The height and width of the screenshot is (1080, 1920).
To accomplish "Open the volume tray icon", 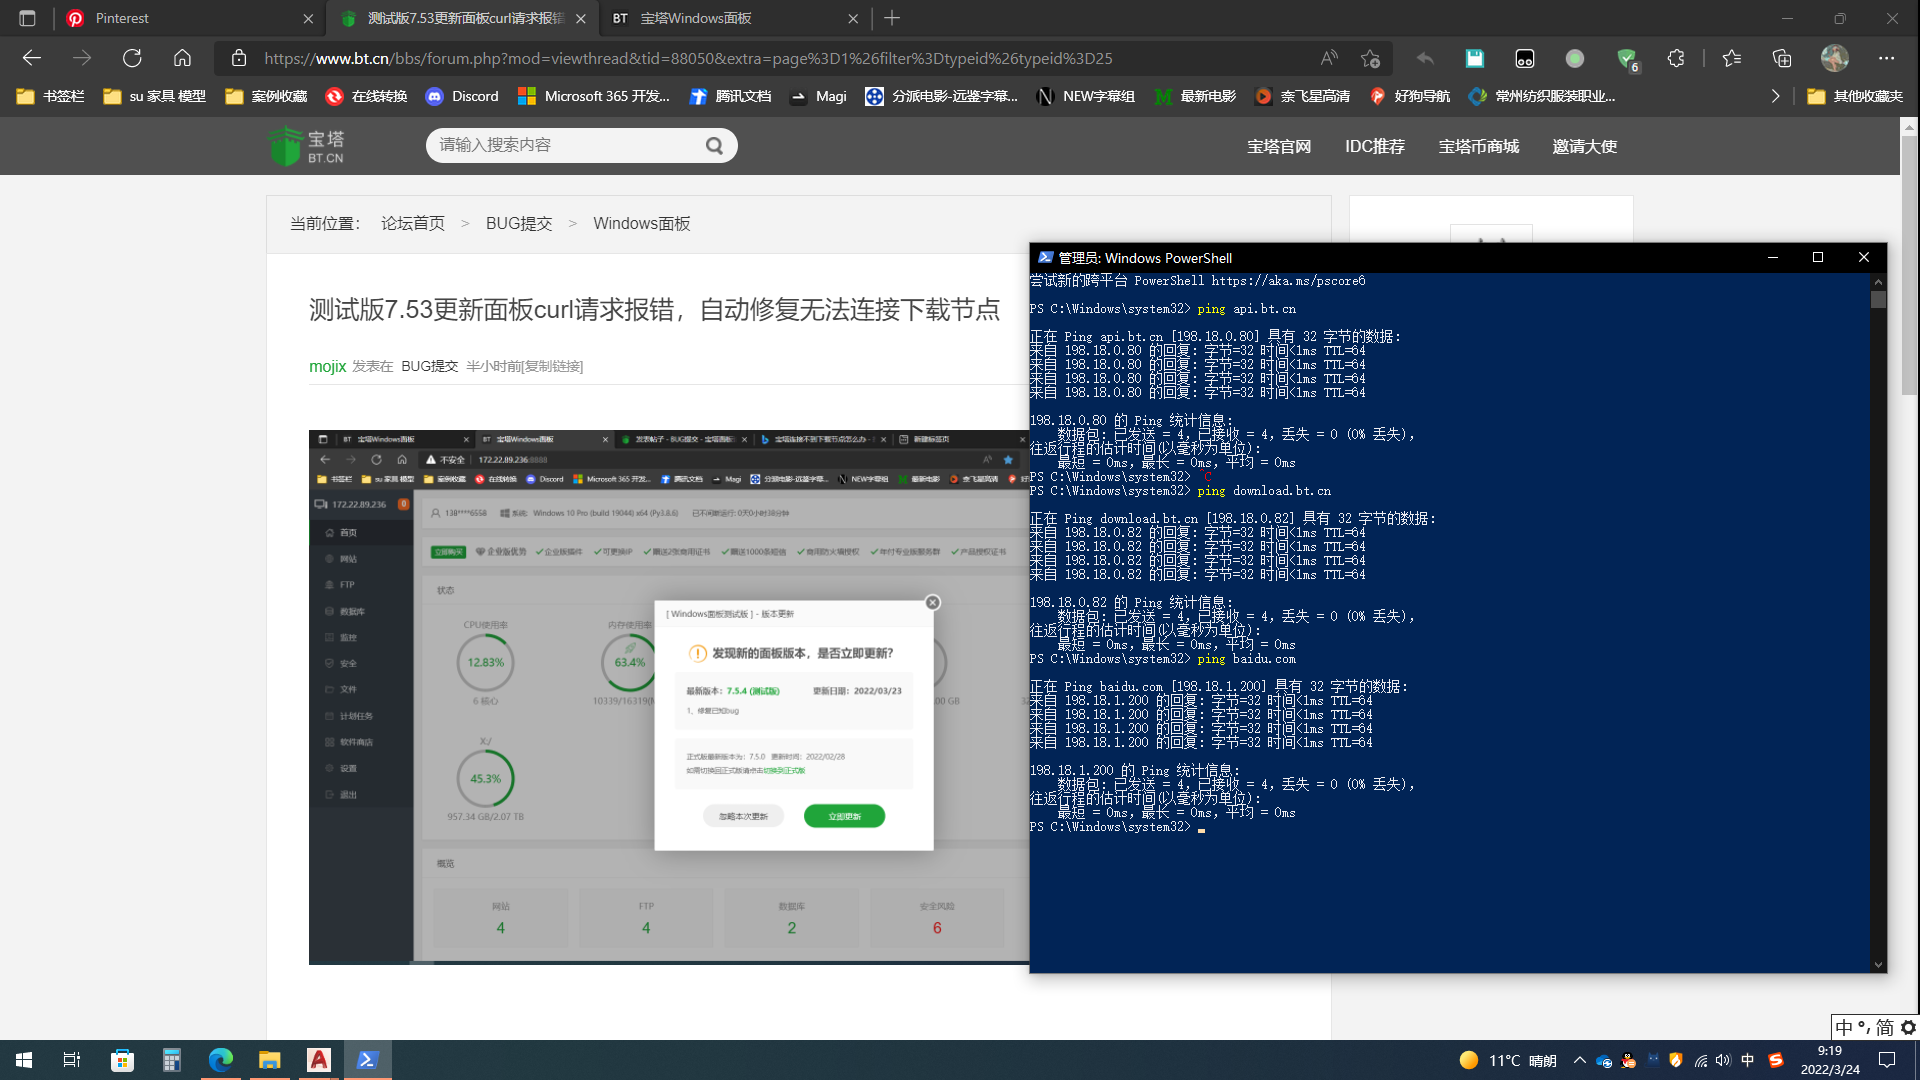I will coord(1722,1060).
